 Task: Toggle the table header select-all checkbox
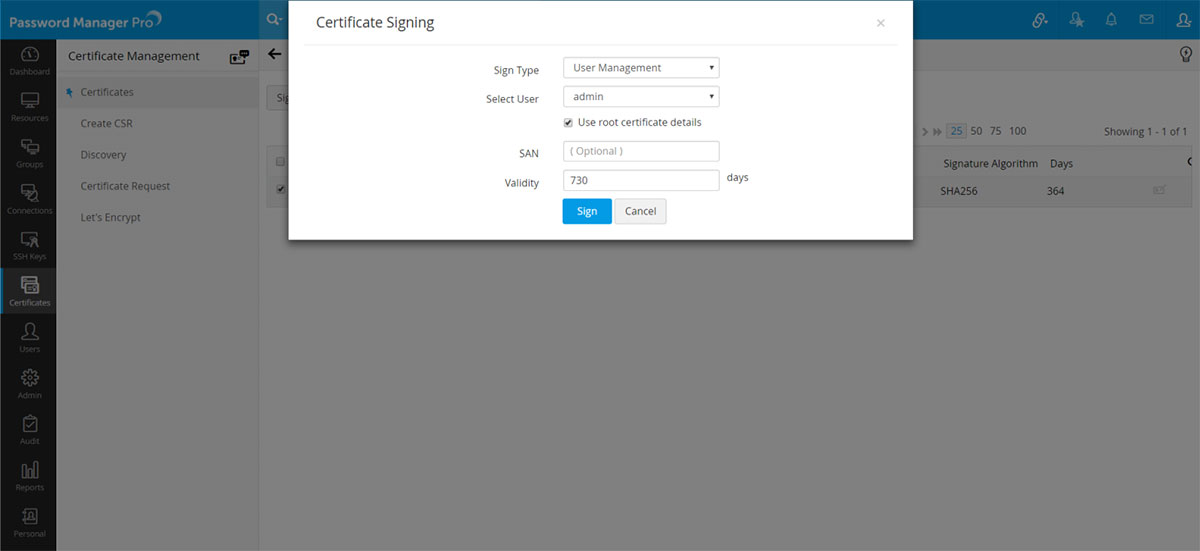tap(280, 162)
